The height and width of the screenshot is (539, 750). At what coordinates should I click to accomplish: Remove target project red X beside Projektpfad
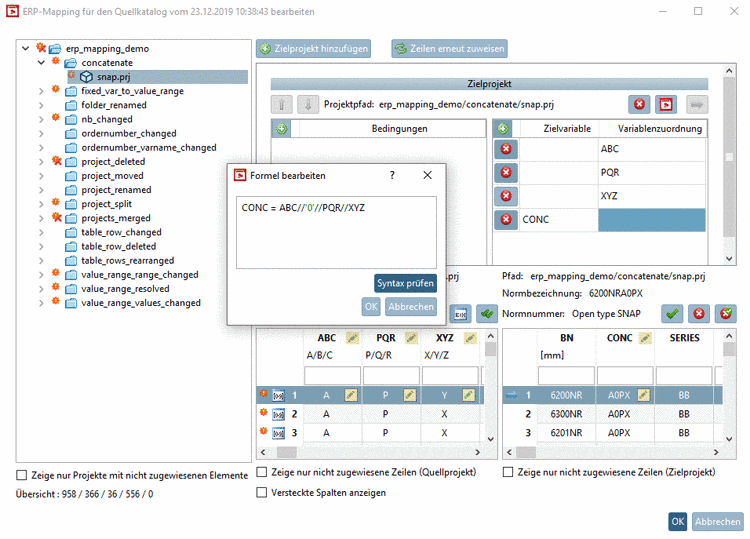point(639,104)
